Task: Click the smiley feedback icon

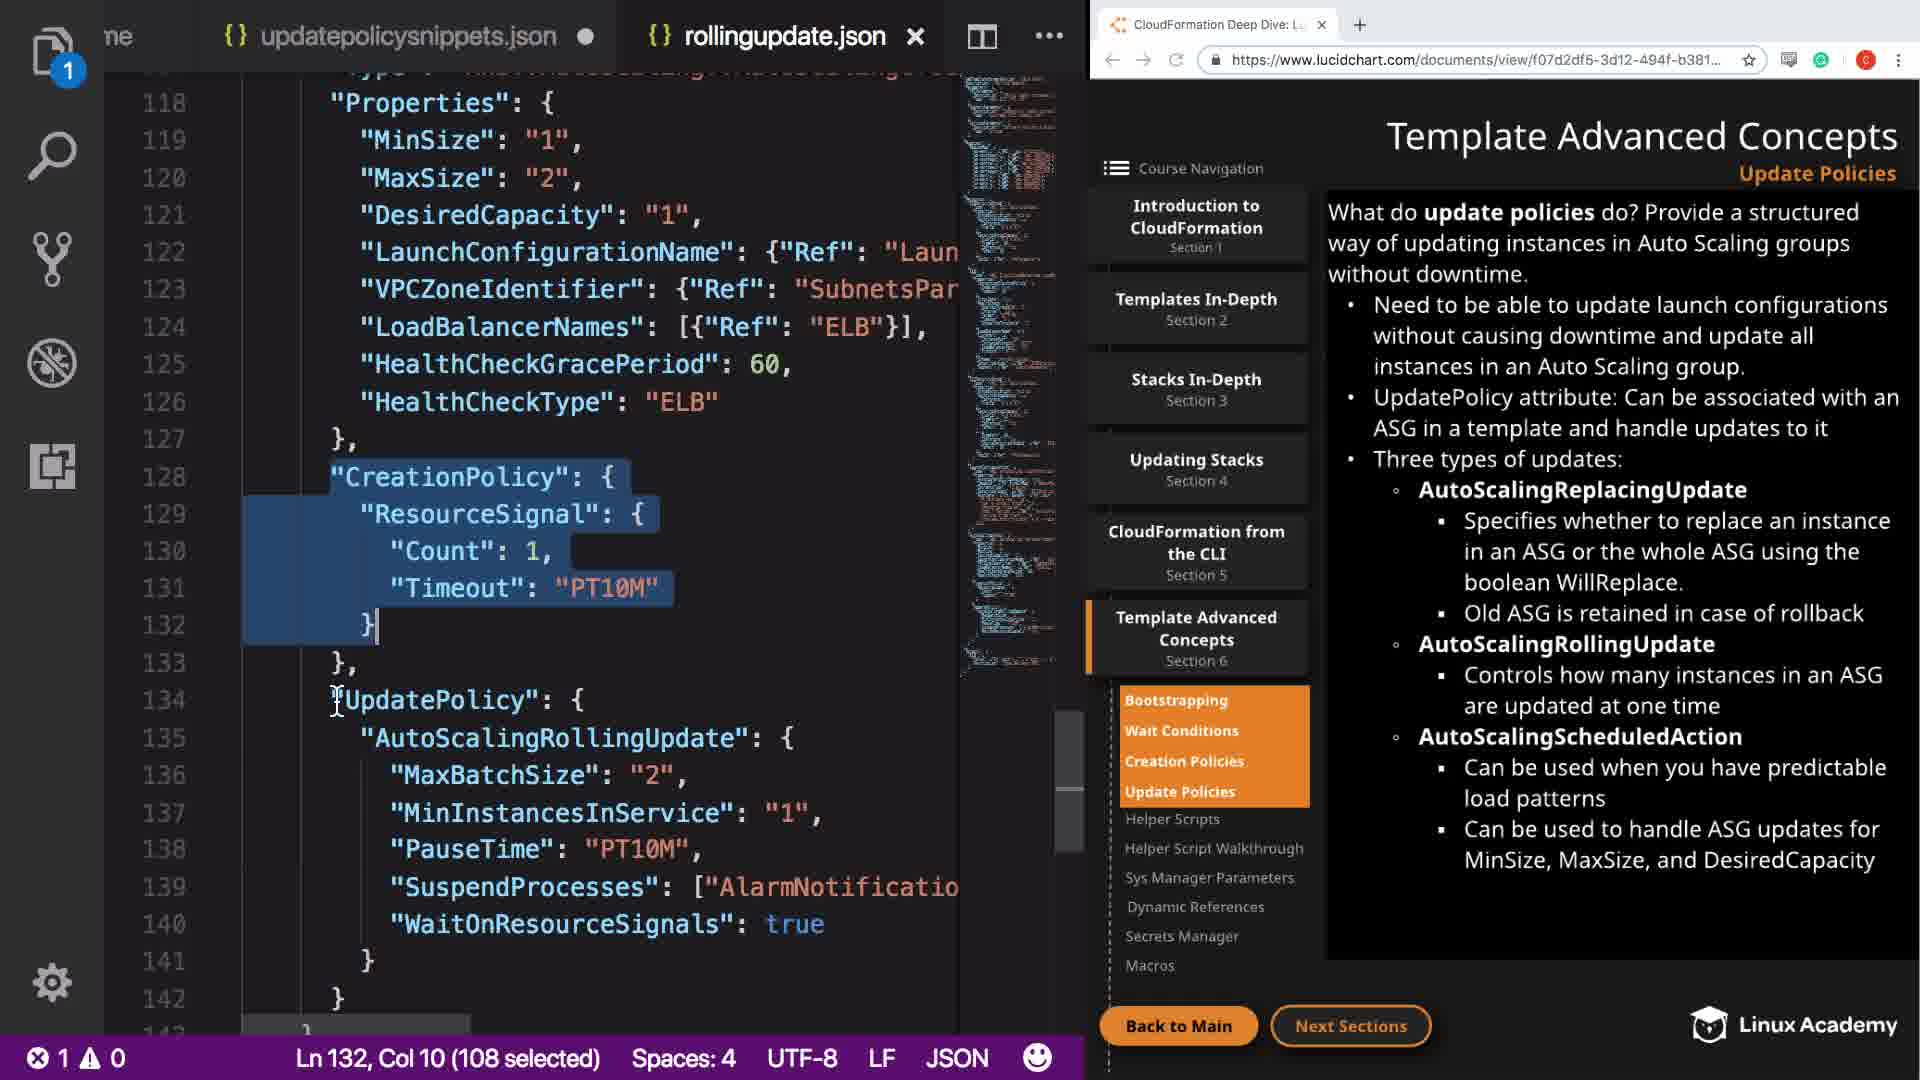Action: click(1037, 1058)
